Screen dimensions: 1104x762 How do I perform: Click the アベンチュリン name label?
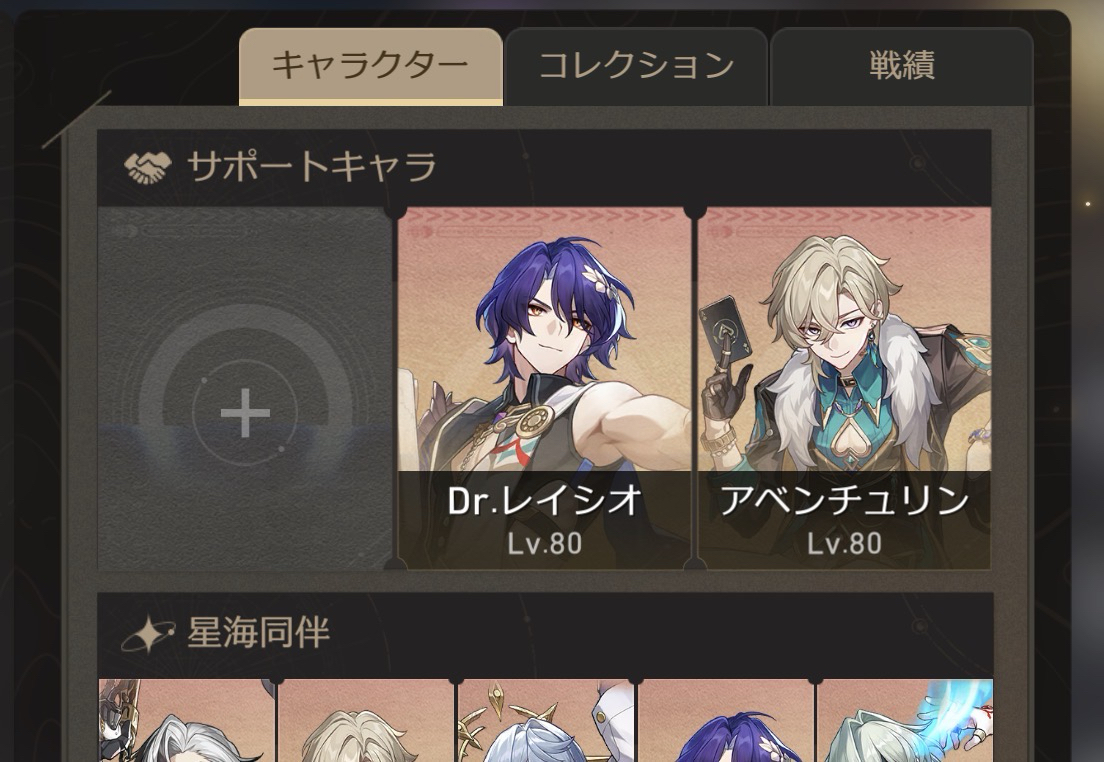[843, 501]
